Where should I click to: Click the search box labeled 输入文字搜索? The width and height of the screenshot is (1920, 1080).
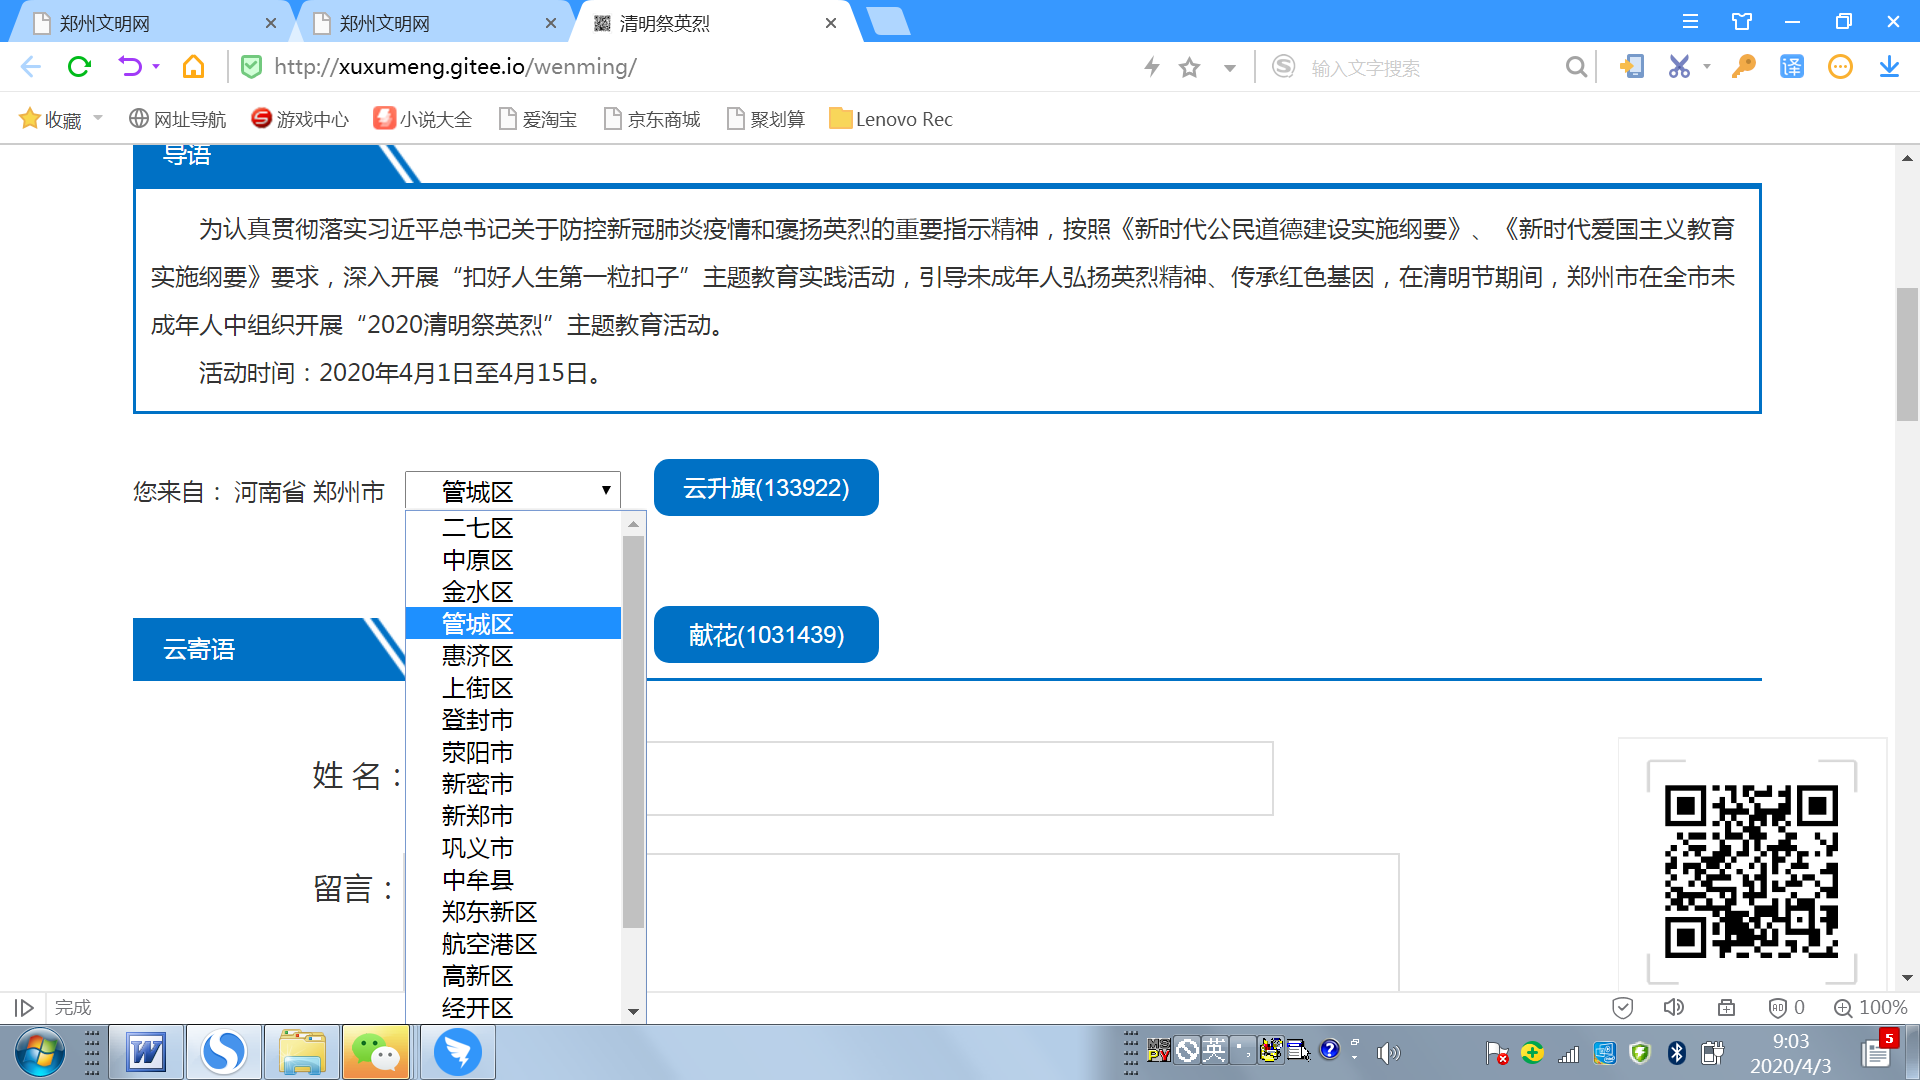click(1430, 68)
